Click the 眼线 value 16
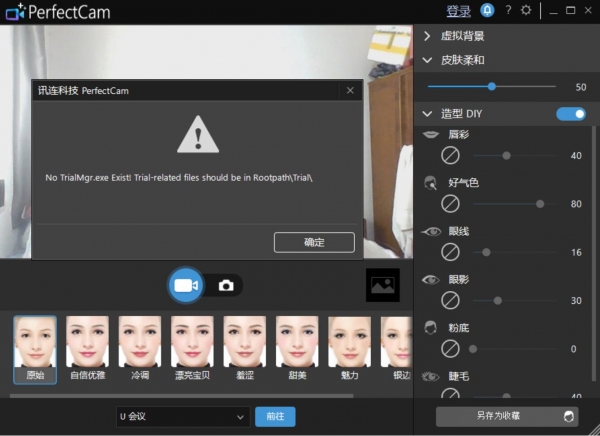The width and height of the screenshot is (600, 436). pos(576,252)
